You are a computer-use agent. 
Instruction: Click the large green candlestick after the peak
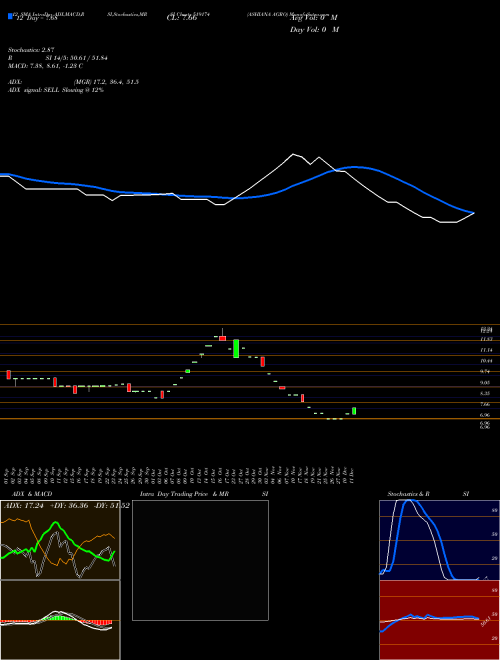click(x=236, y=349)
